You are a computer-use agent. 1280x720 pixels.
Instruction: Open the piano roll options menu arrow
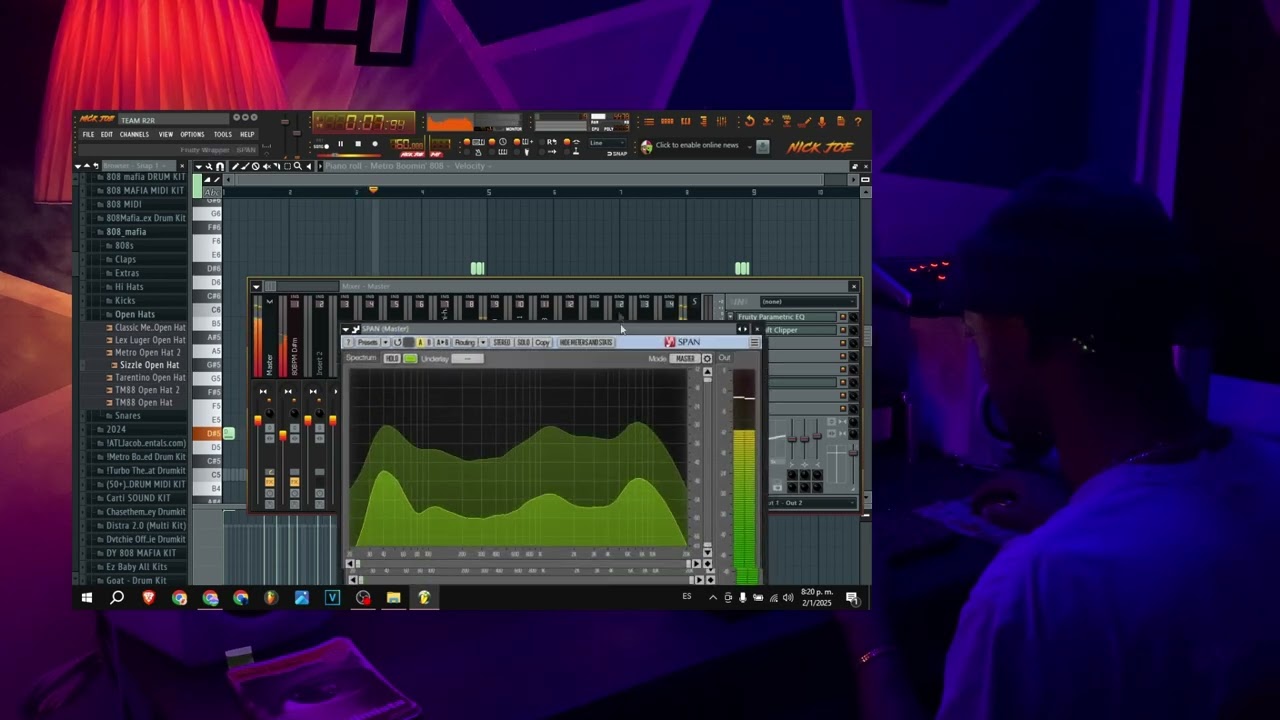[x=199, y=166]
